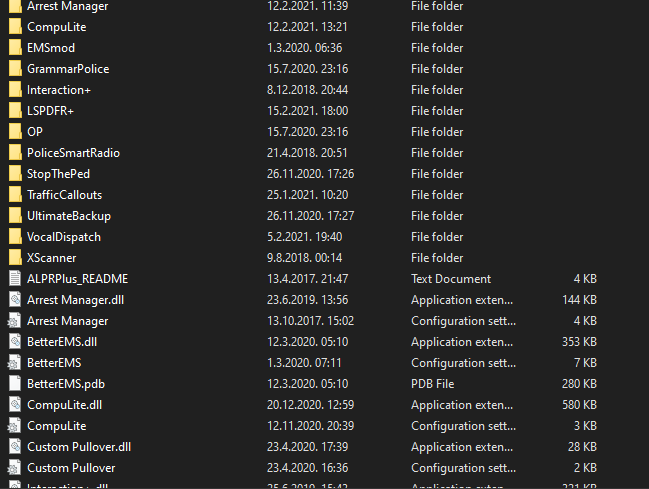Click the Interaction+ folder name

(x=59, y=90)
